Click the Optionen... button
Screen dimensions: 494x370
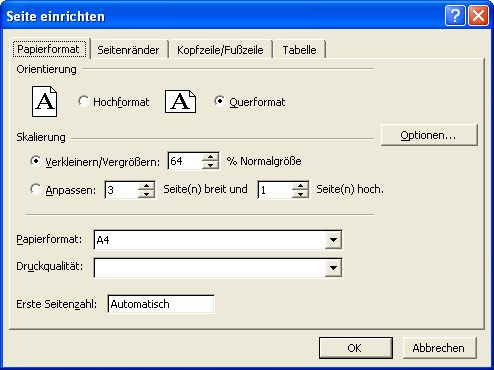coord(429,135)
